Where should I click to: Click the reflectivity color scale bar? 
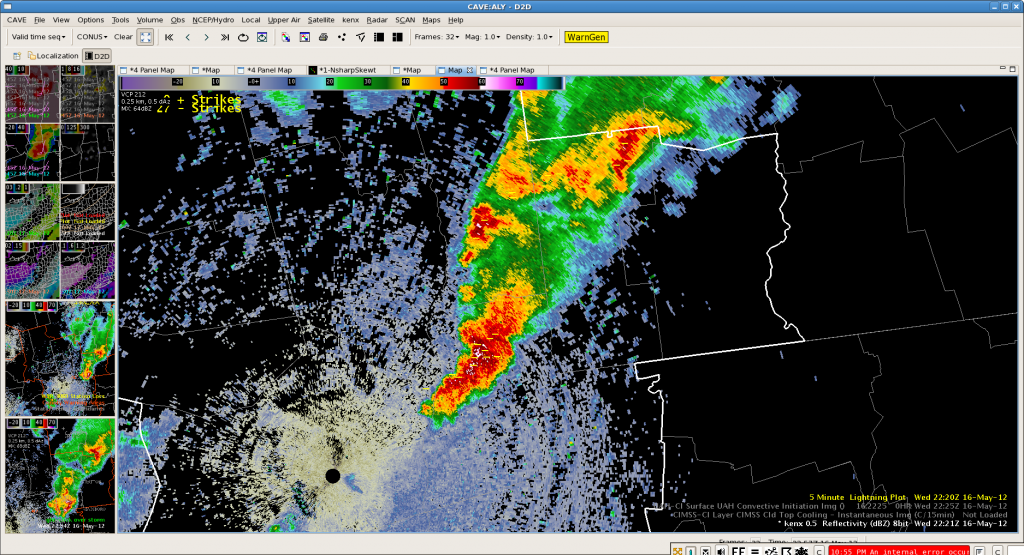click(x=340, y=84)
